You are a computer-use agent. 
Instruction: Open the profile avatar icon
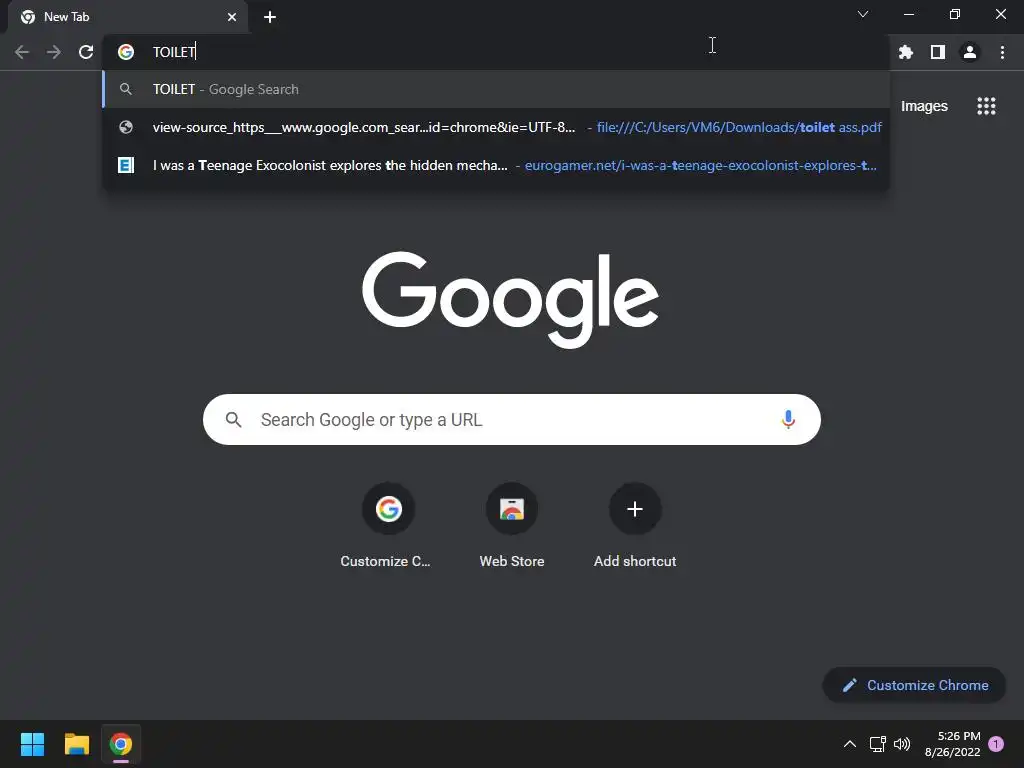pos(970,52)
